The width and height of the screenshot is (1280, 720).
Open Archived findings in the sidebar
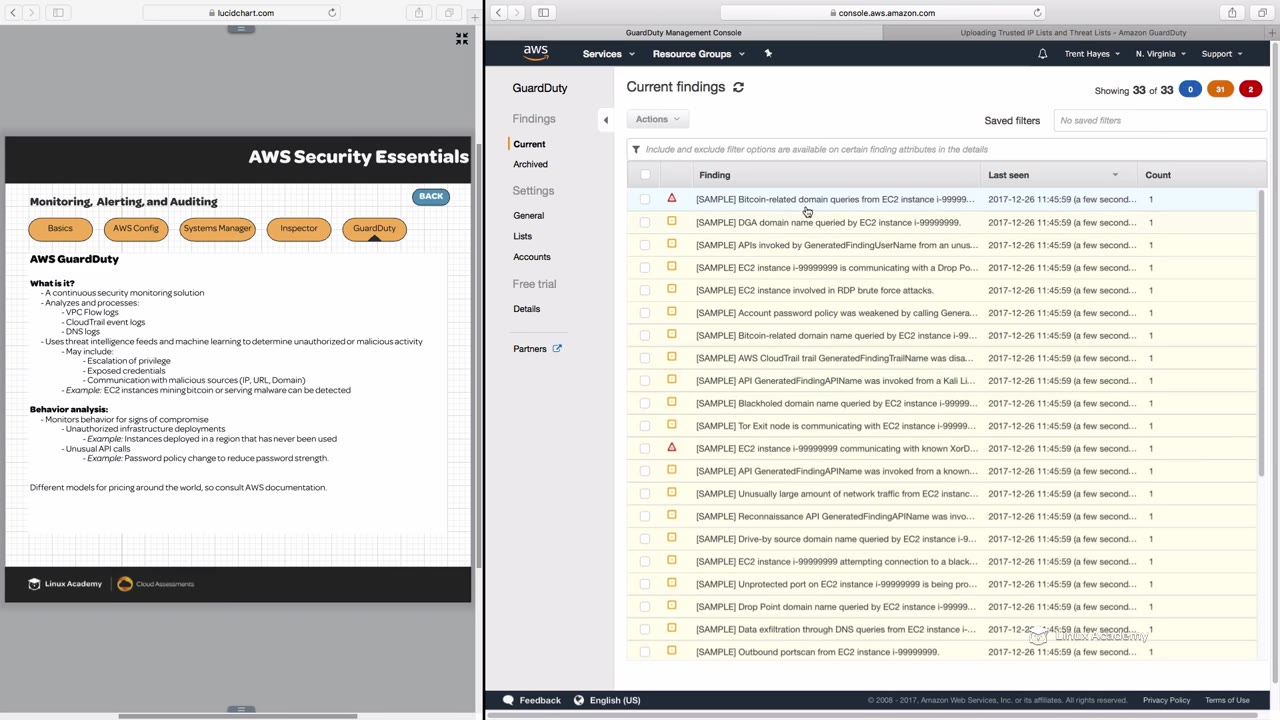[x=530, y=164]
